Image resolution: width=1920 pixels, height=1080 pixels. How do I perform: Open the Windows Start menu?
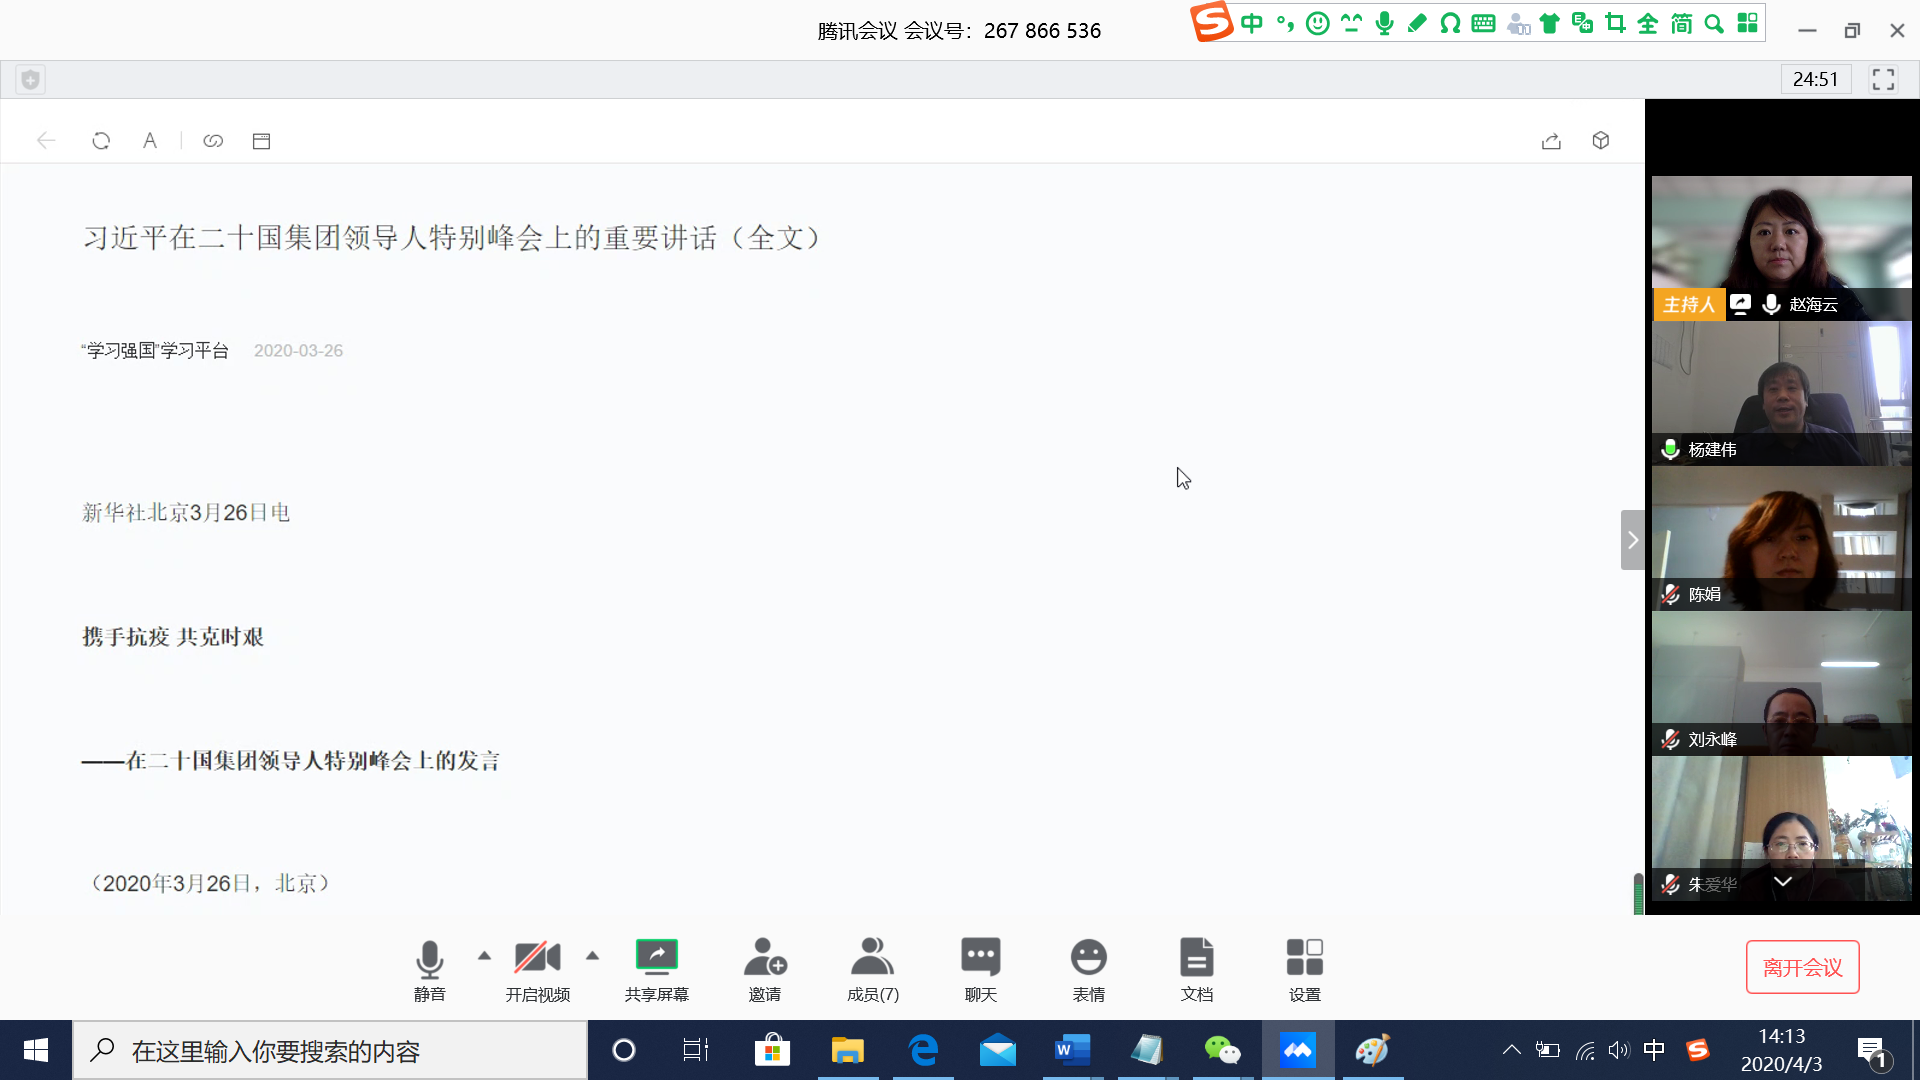pyautogui.click(x=35, y=1050)
